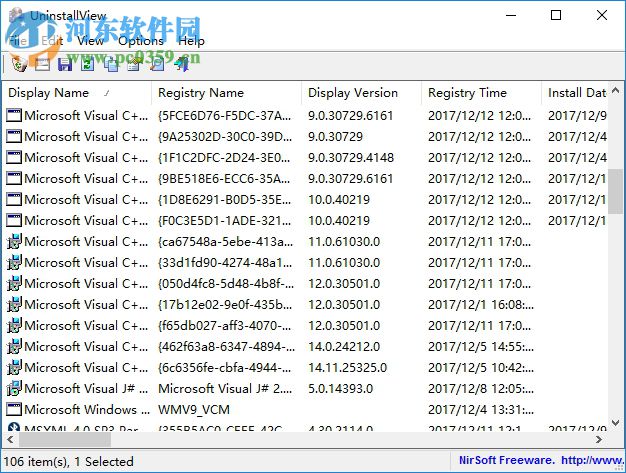Click the installer icon for registry {33d1fd90-4274-48a1...
This screenshot has height=473, width=626.
click(x=14, y=263)
